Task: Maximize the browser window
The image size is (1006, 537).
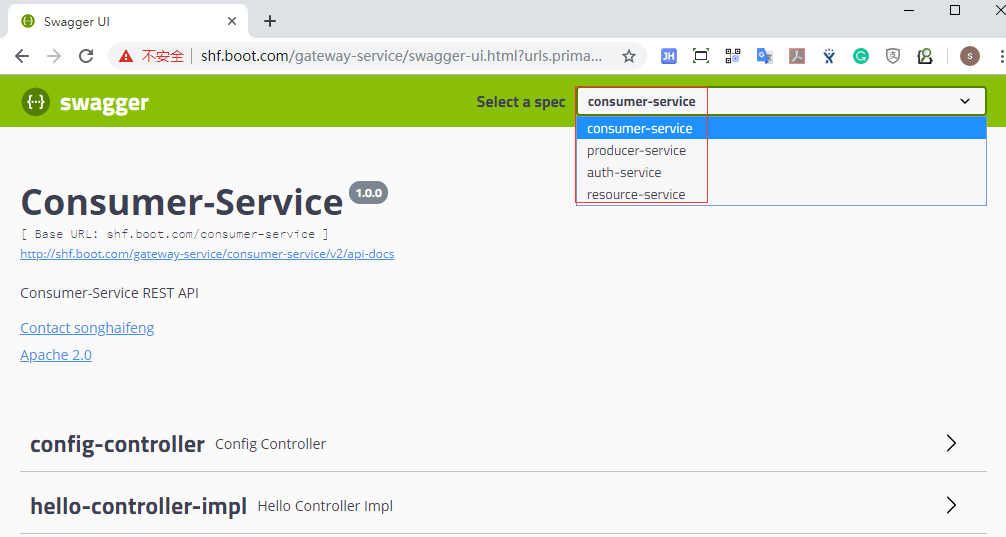Action: click(955, 10)
